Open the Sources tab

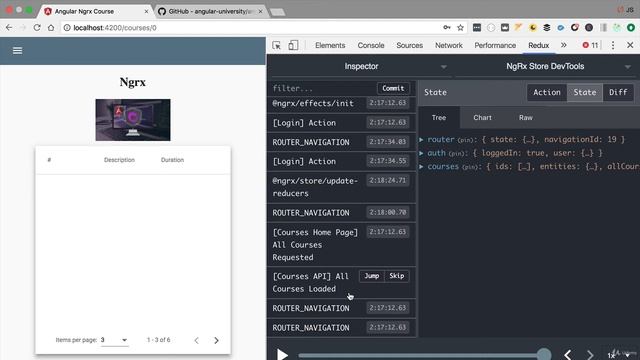pos(409,45)
